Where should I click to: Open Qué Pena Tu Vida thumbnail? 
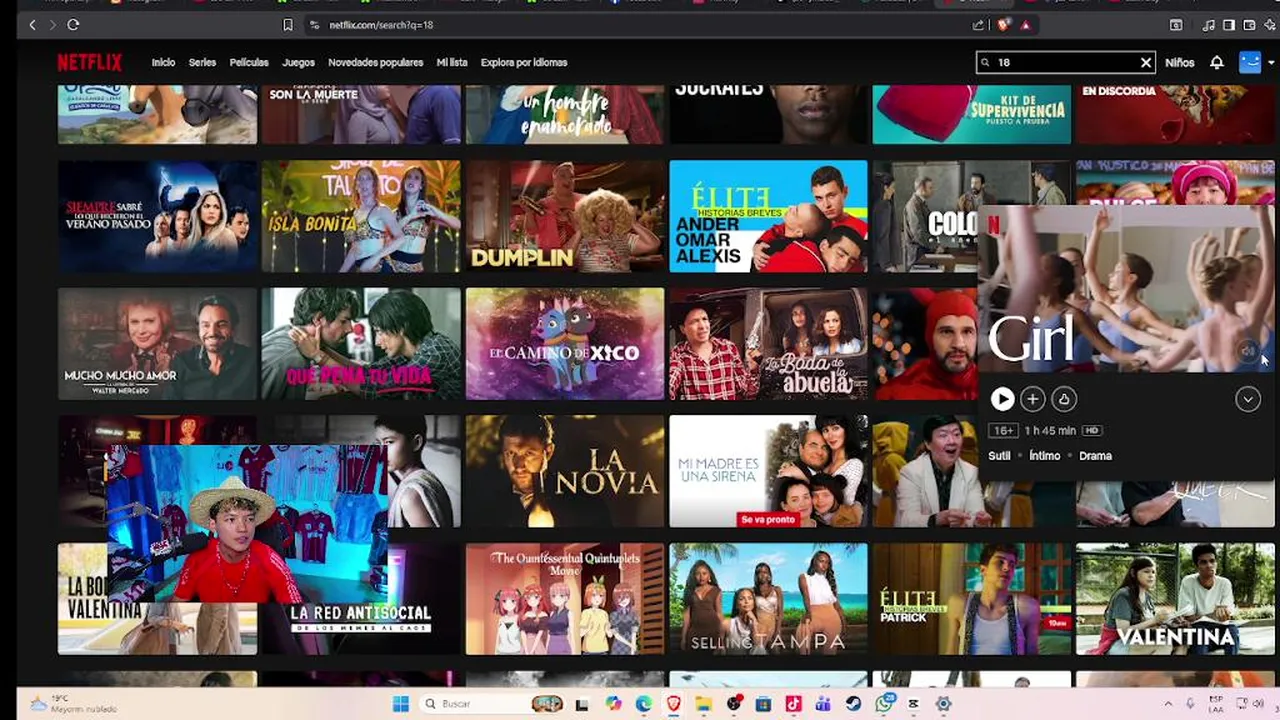(x=361, y=343)
